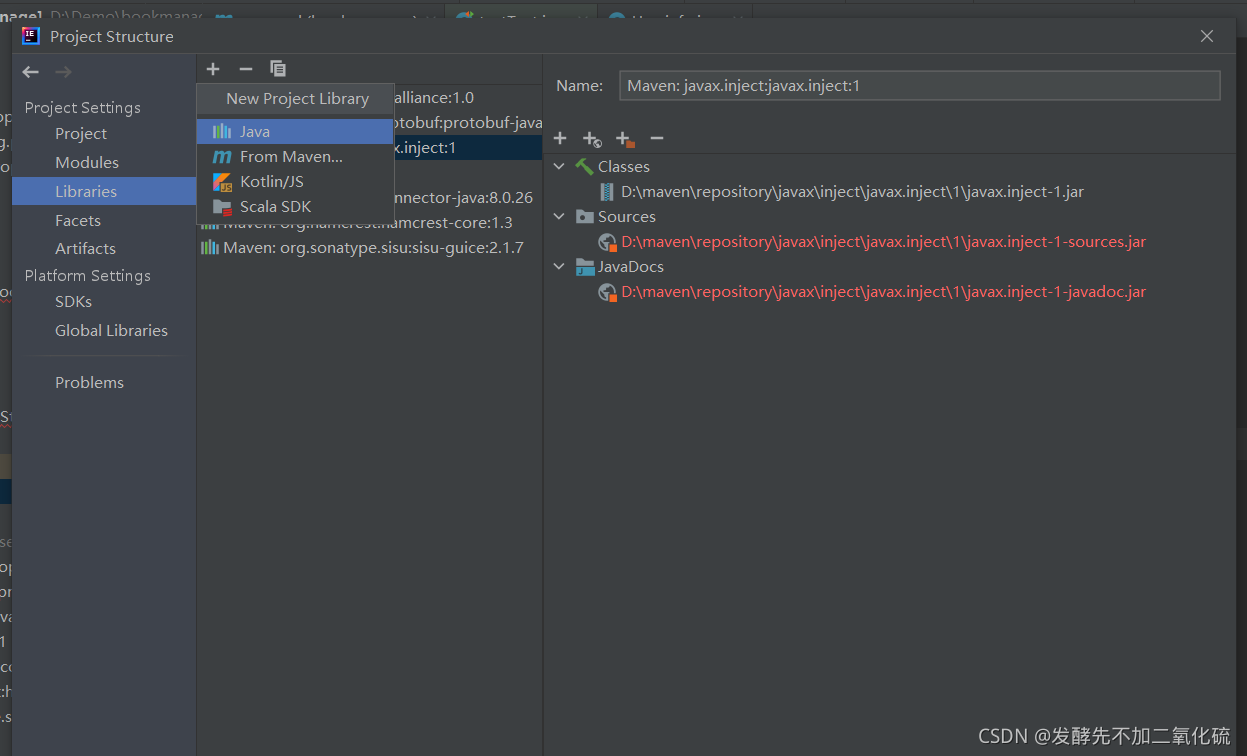
Task: Open the Project settings page
Action: [81, 133]
